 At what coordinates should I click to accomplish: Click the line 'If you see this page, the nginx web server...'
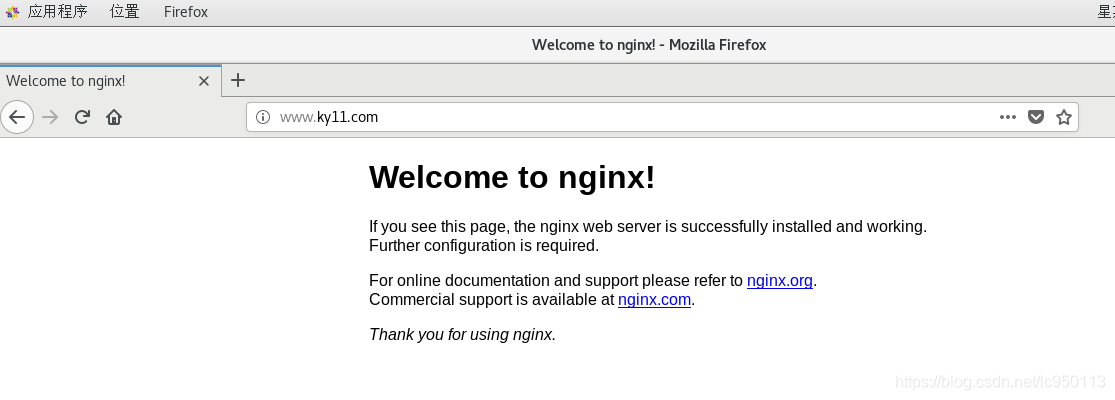coord(648,227)
